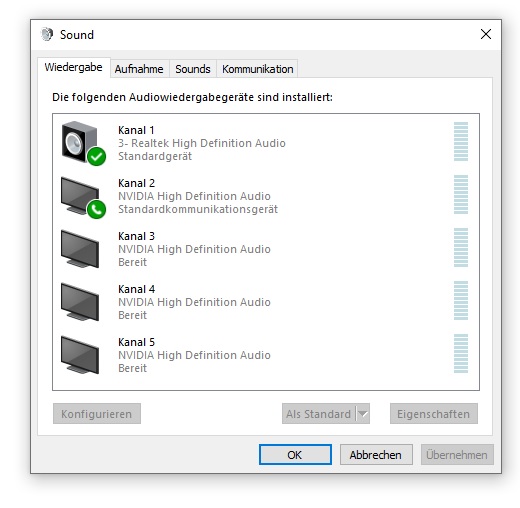The width and height of the screenshot is (520, 508).
Task: Click "Bereit" status under Kanal 4
Action: (132, 315)
